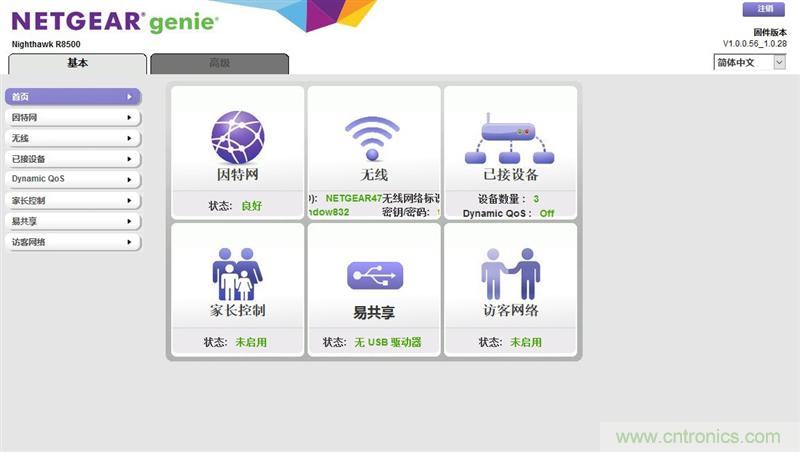Click the Internet globe icon

tap(237, 137)
